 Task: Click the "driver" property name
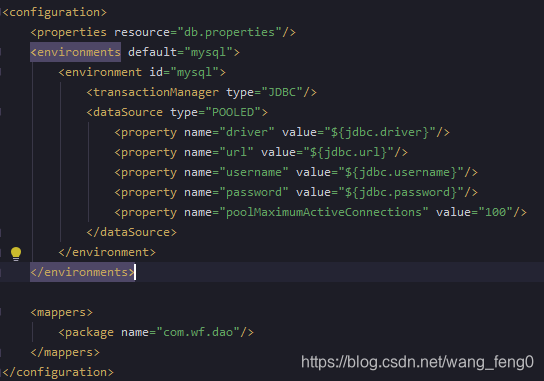coord(247,132)
